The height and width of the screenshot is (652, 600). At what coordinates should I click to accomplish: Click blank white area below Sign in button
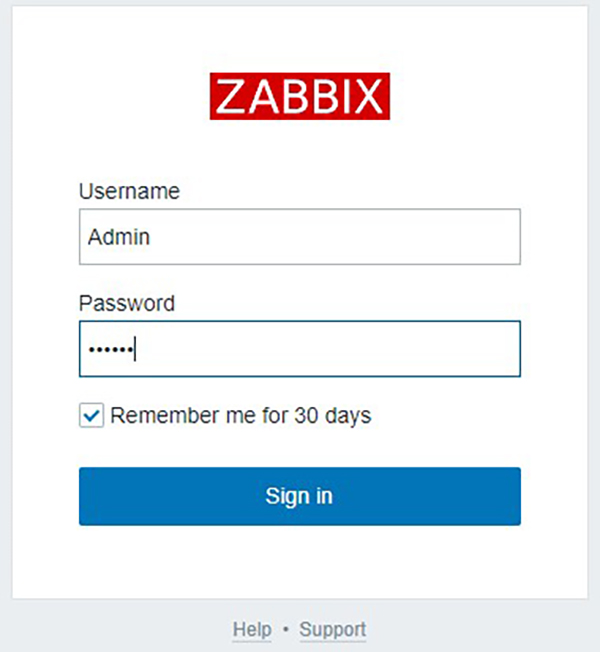click(300, 561)
